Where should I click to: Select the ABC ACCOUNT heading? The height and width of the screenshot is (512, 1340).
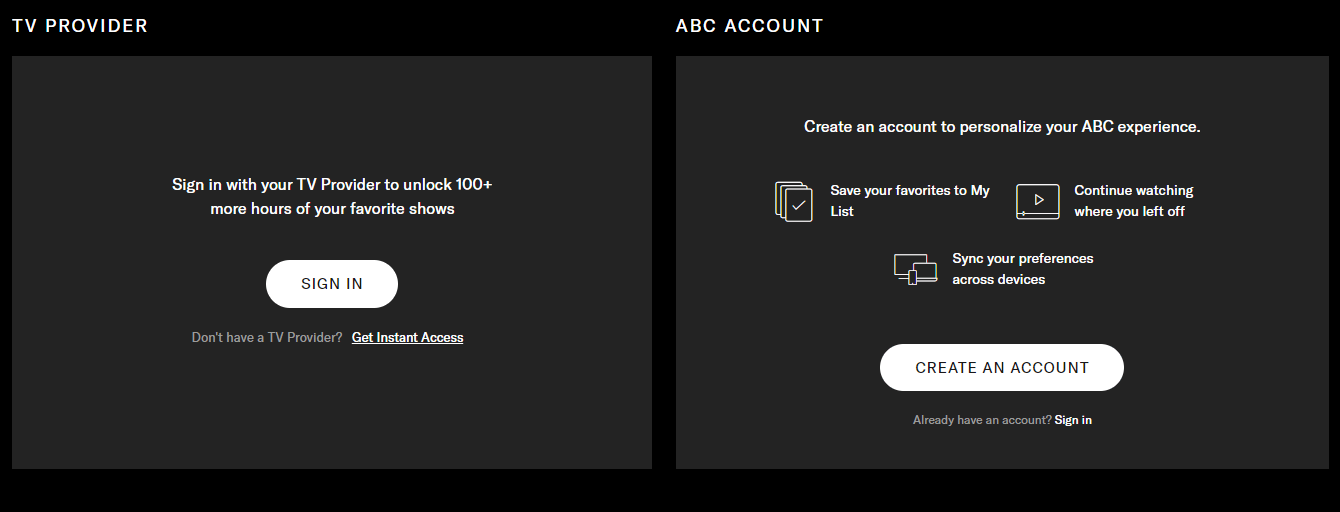(x=750, y=26)
